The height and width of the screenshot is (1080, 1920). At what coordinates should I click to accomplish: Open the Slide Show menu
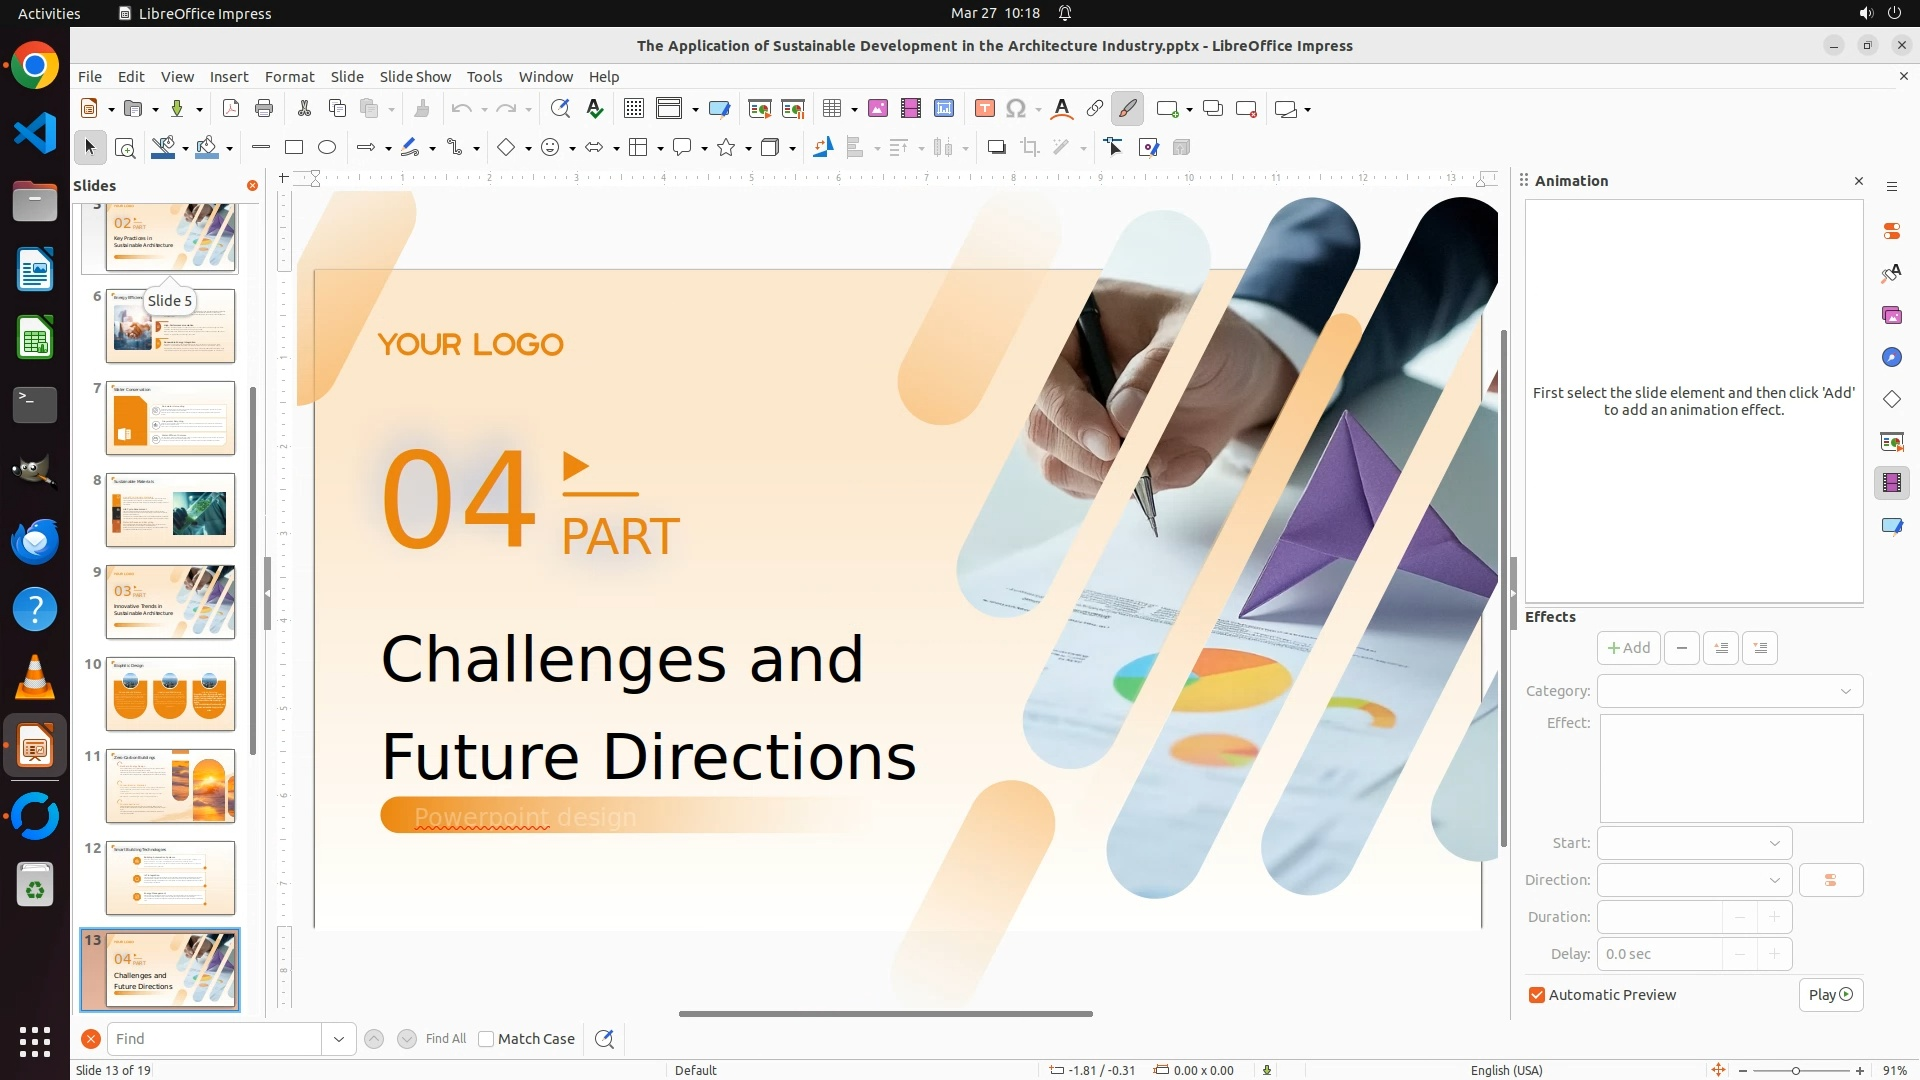(x=415, y=77)
